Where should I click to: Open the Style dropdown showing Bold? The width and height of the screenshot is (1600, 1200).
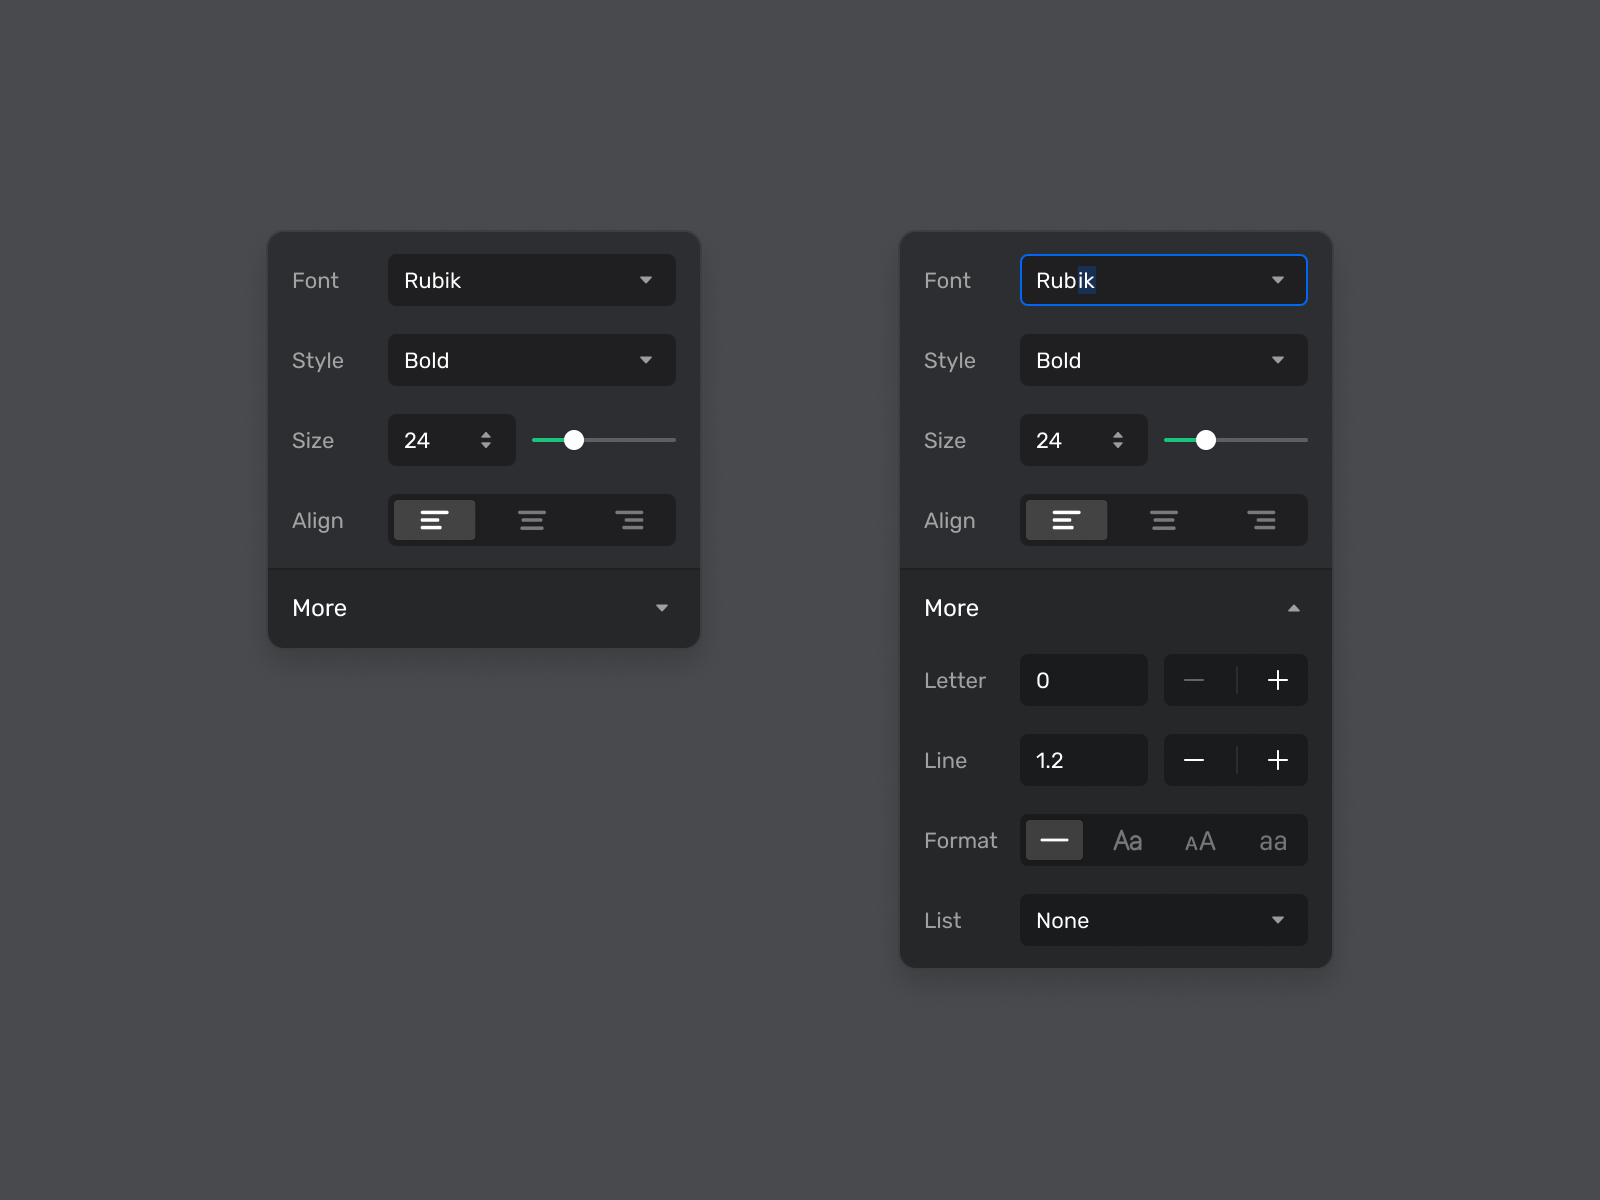point(531,360)
